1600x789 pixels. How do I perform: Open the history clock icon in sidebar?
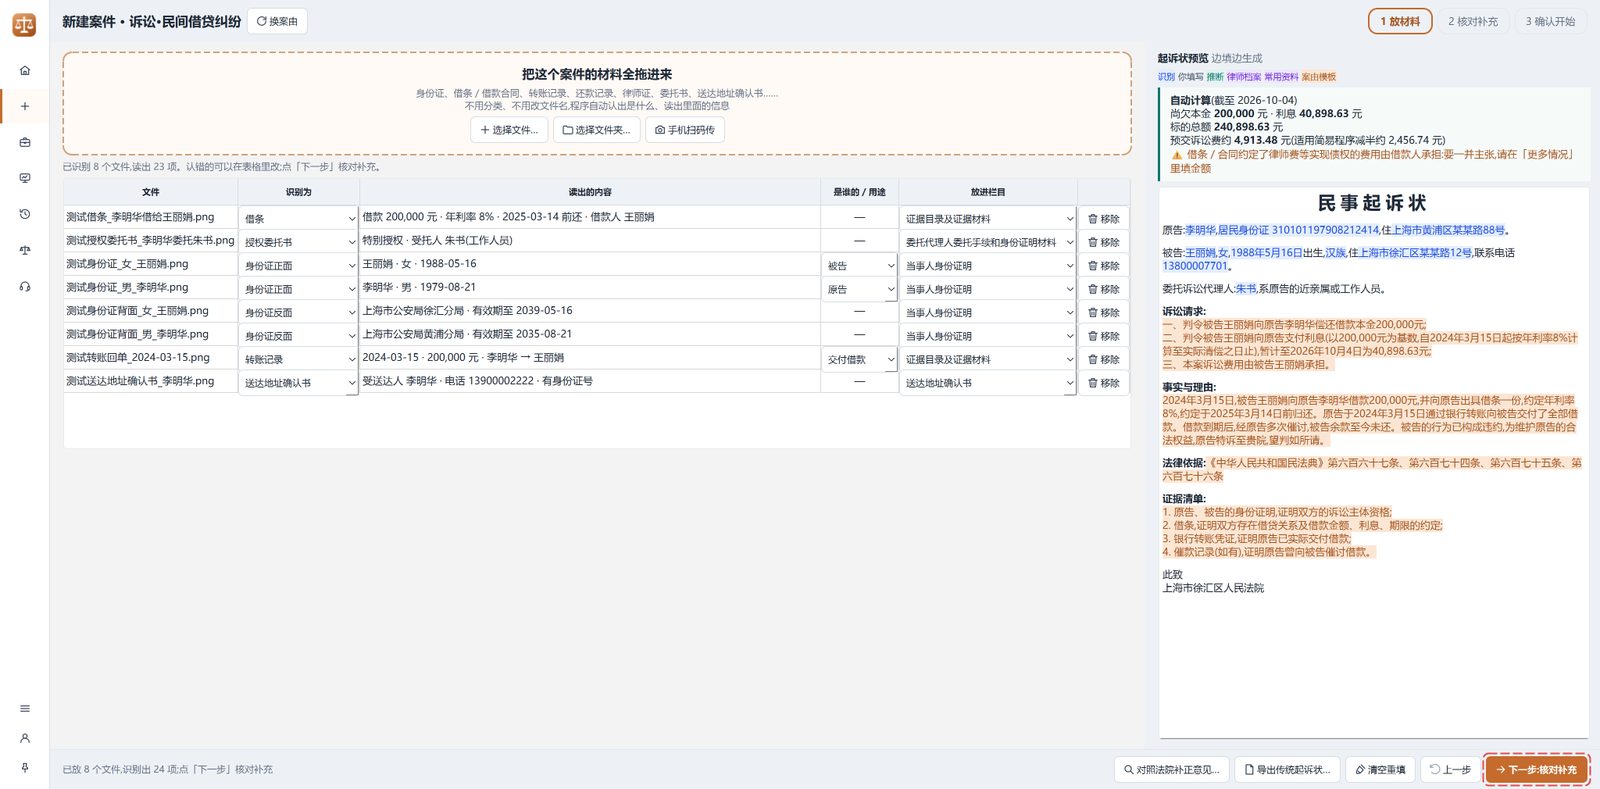click(x=25, y=214)
